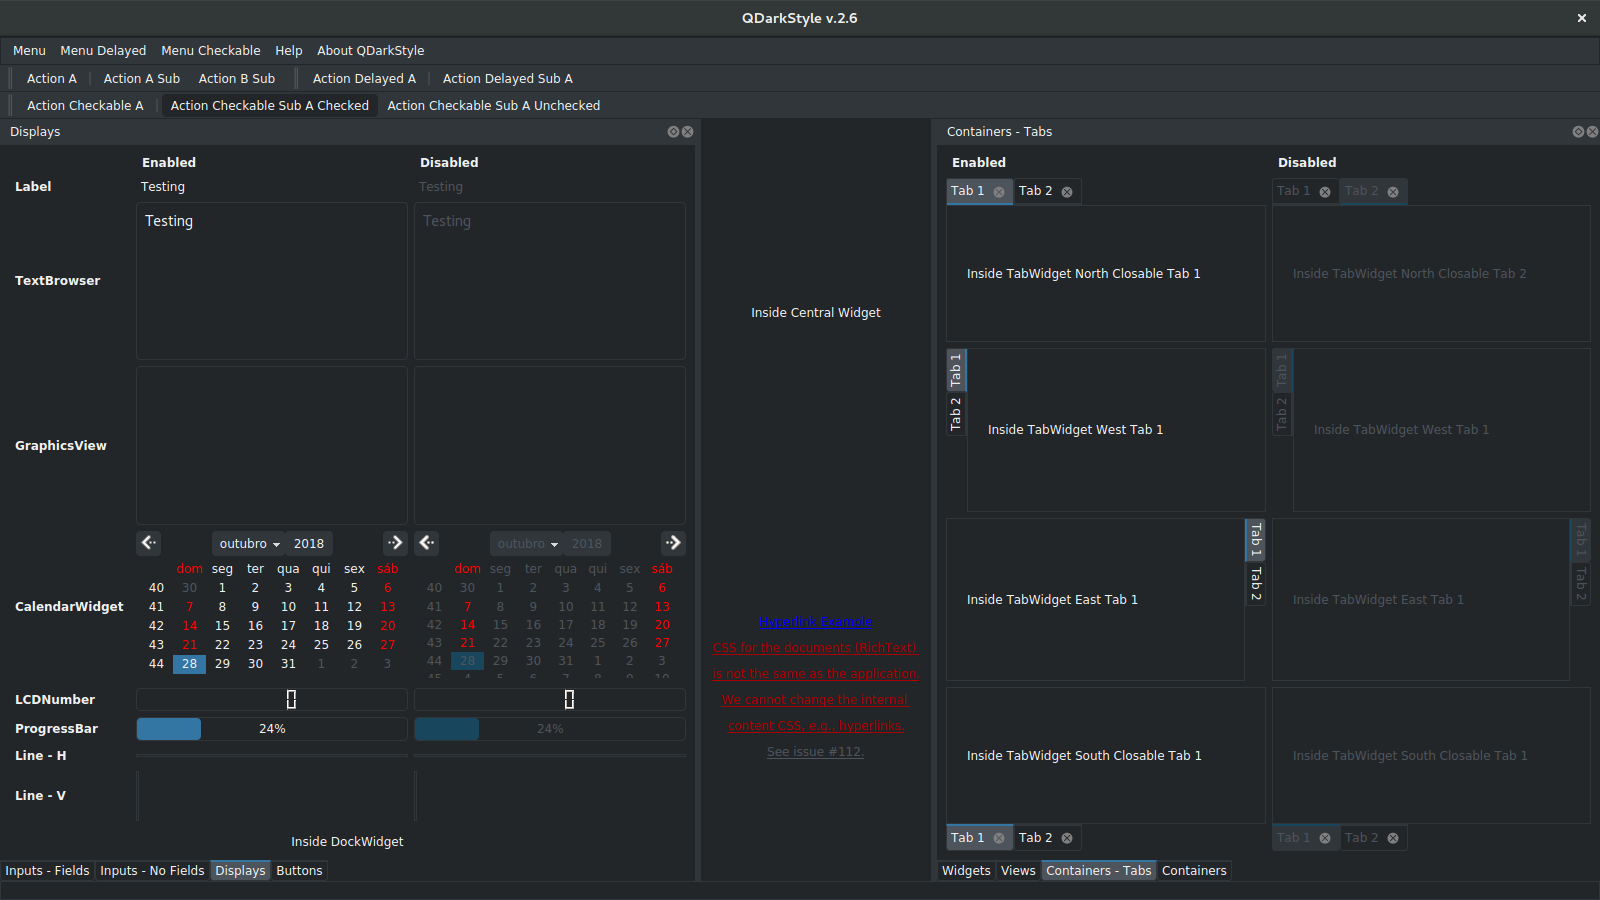Switch to Widgets dock tab
This screenshot has width=1600, height=900.
pos(966,871)
